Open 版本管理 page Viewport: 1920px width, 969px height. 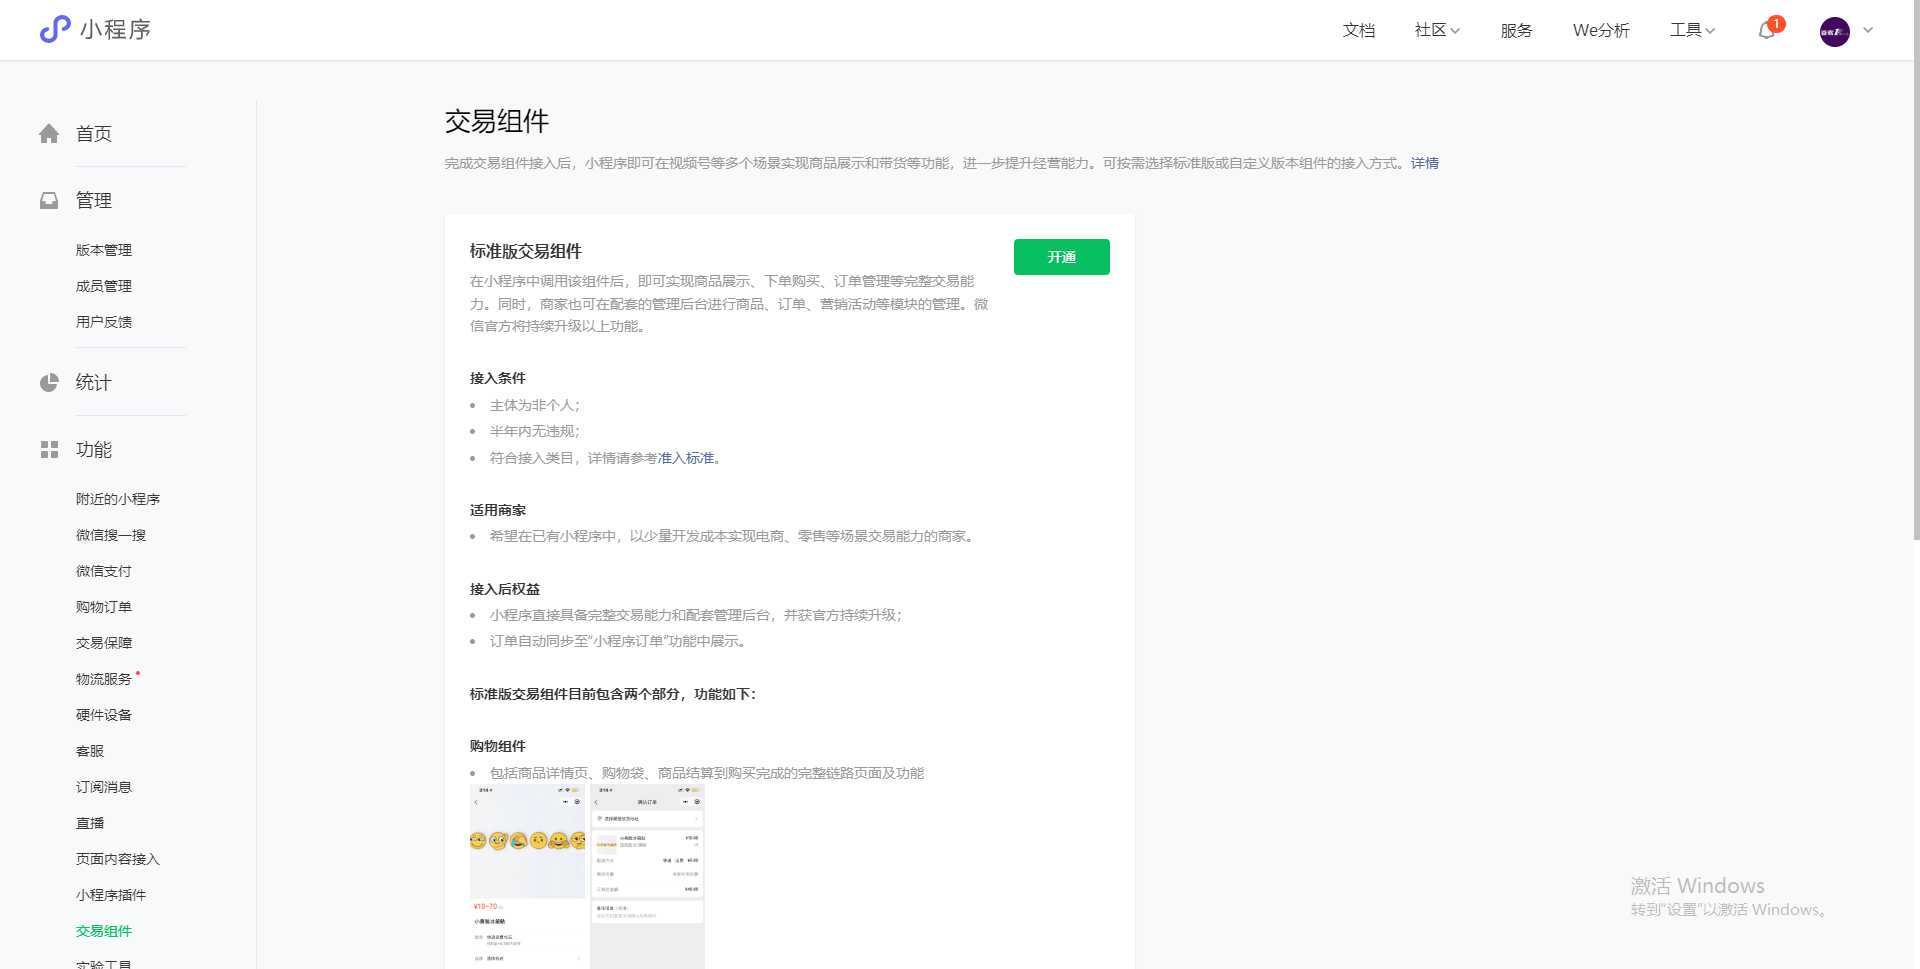104,250
